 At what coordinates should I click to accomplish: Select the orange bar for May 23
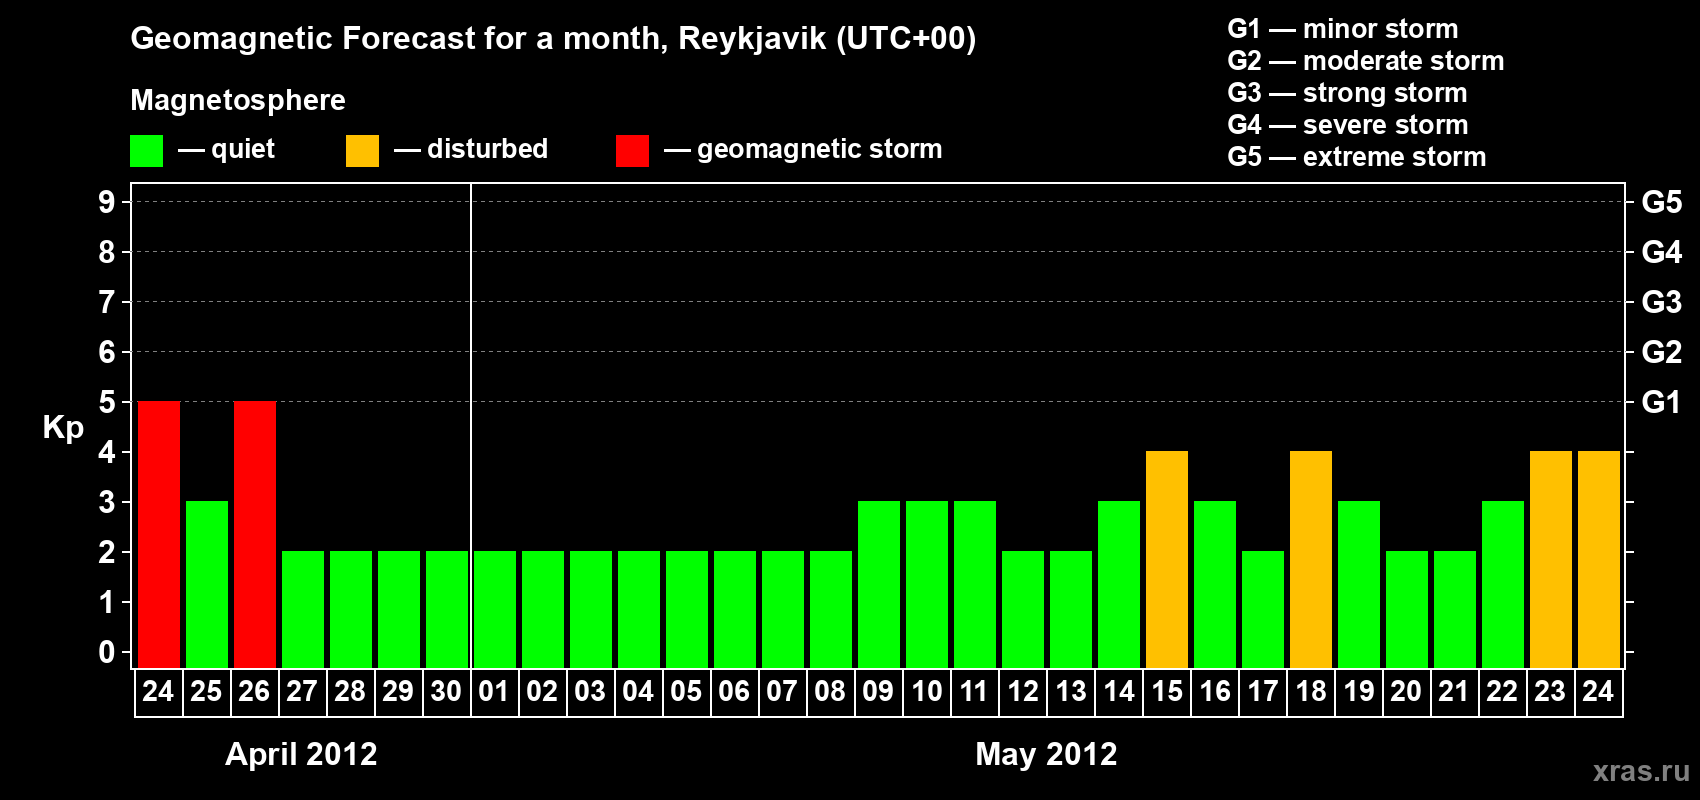1551,559
